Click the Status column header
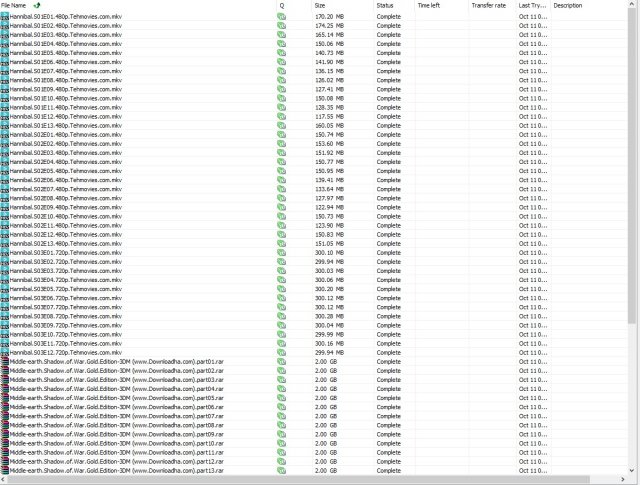The height and width of the screenshot is (485, 640). (385, 6)
